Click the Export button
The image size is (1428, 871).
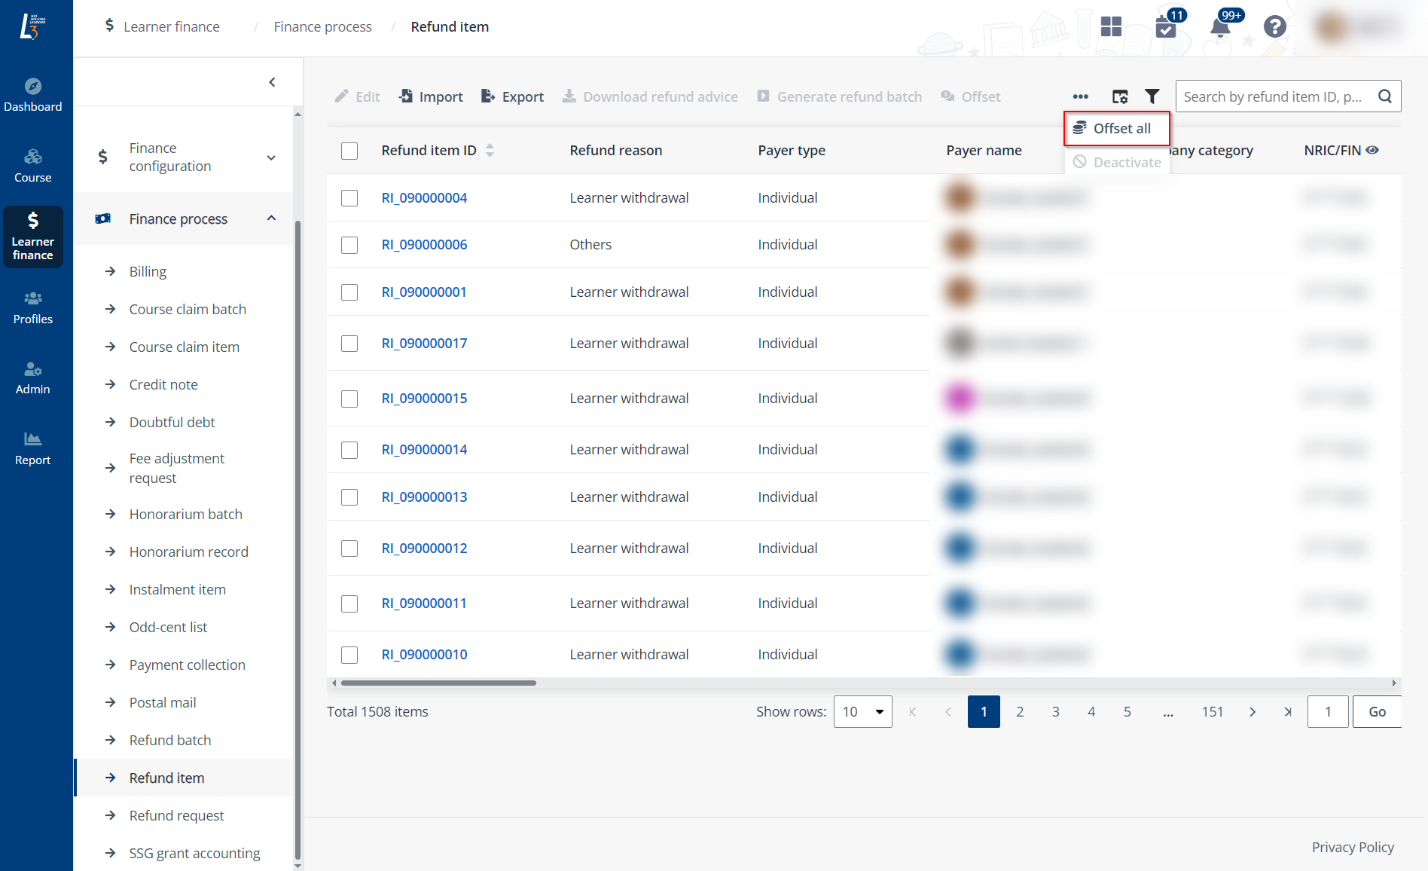512,97
